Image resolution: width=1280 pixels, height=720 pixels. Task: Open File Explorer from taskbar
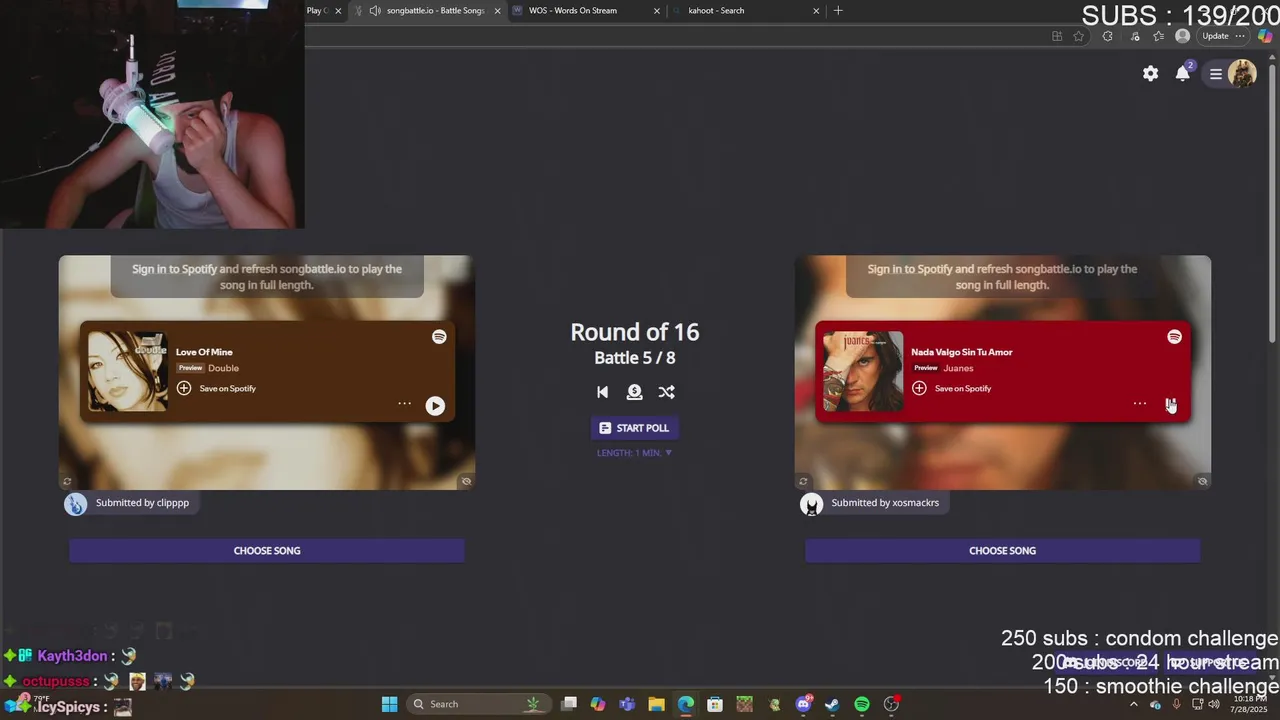point(656,704)
